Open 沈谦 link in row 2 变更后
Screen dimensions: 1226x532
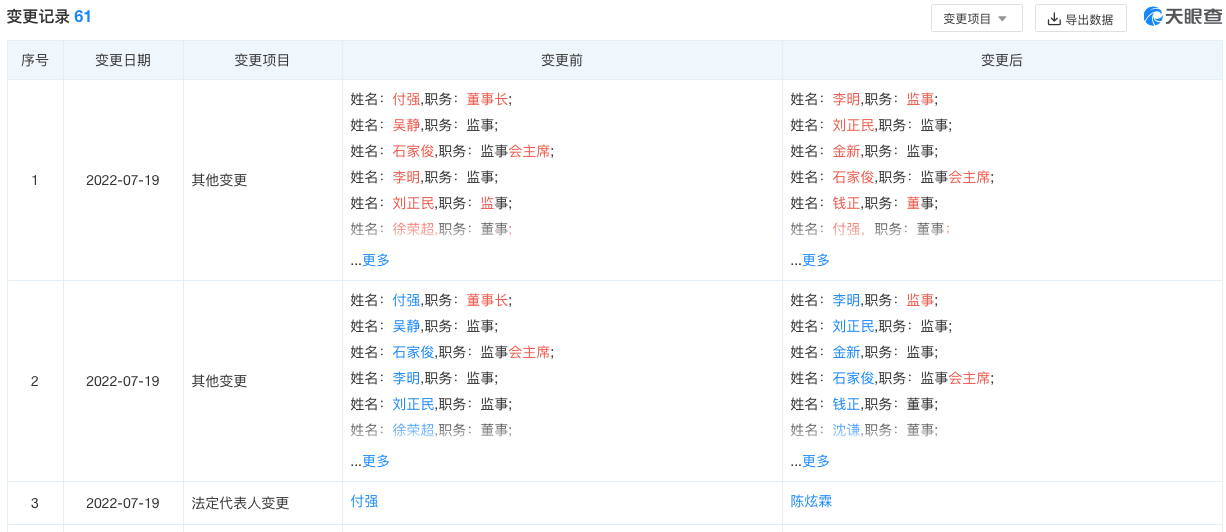tap(846, 430)
